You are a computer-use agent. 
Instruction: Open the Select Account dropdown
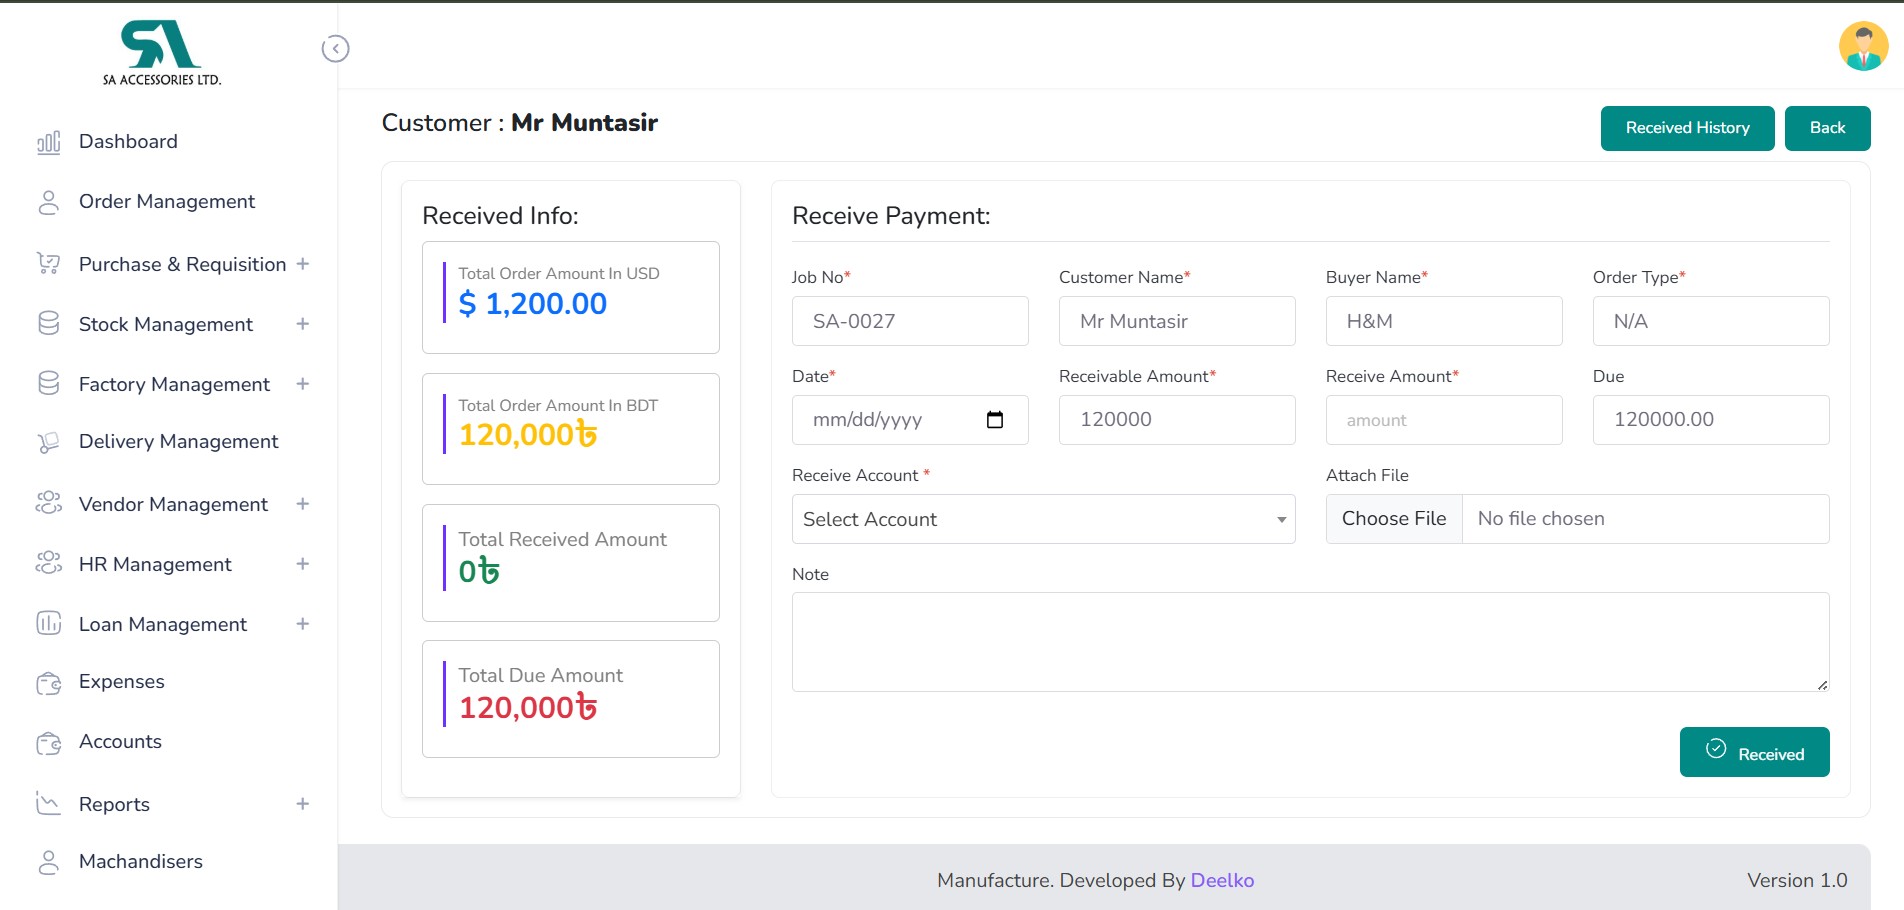(x=1043, y=519)
